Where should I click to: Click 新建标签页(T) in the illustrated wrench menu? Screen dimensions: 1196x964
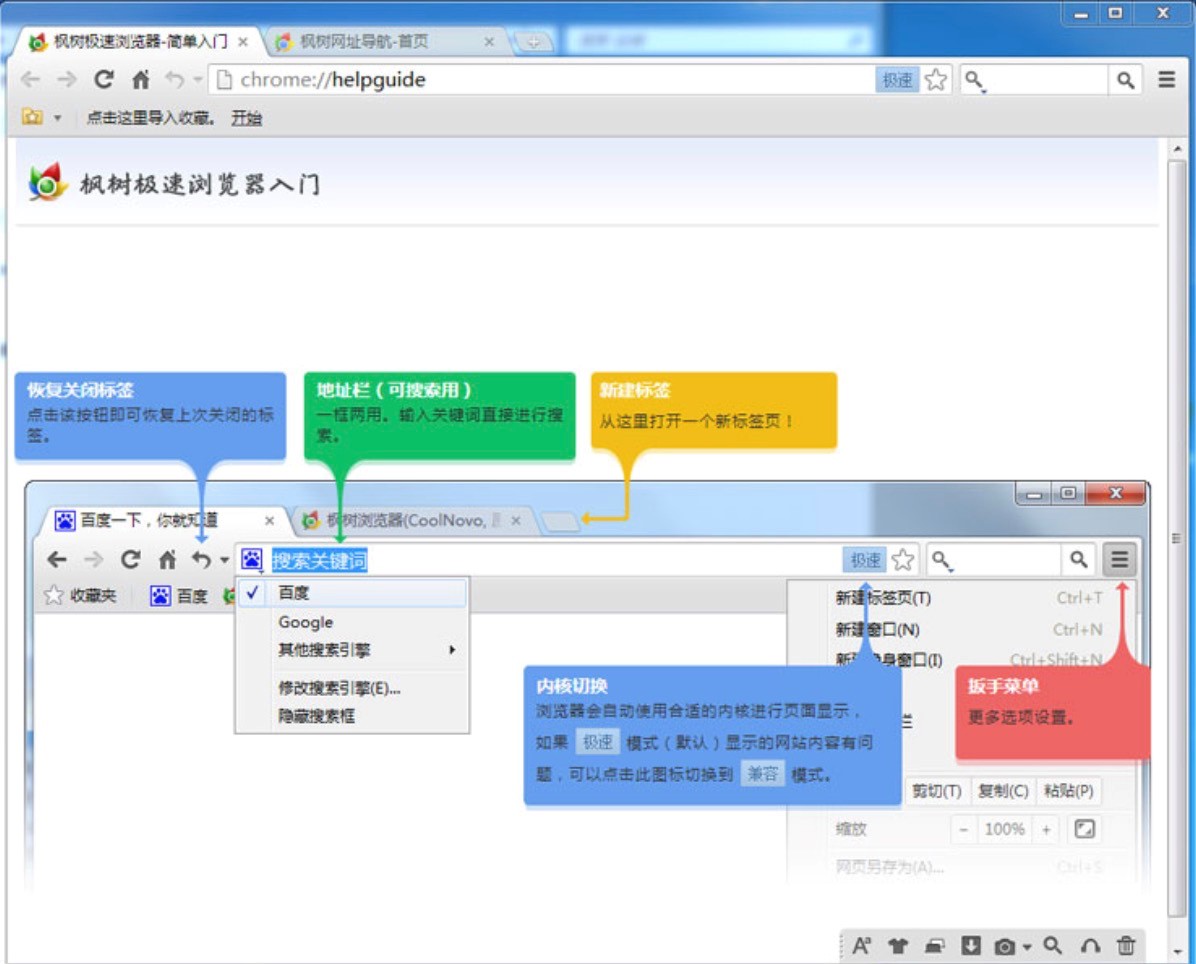(883, 598)
